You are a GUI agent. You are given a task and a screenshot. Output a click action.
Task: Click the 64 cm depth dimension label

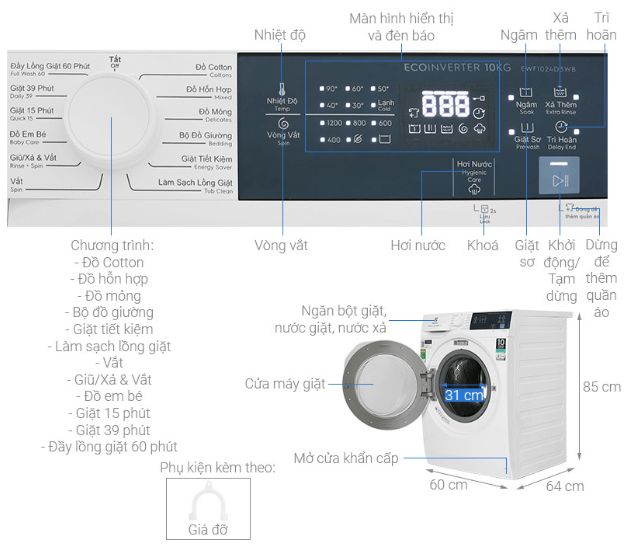565,486
